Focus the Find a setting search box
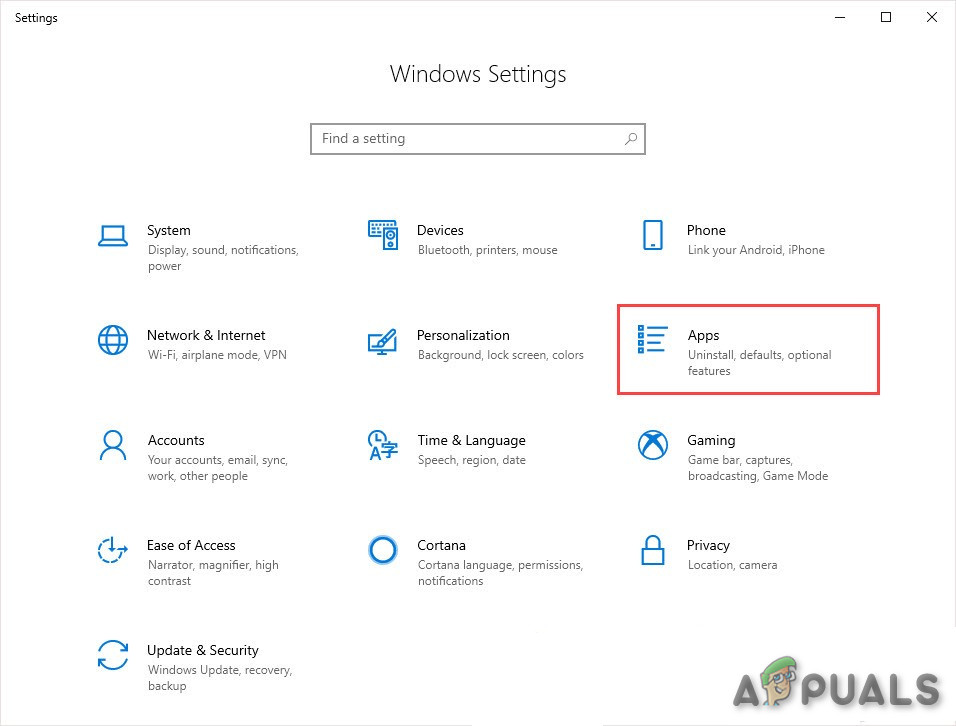The image size is (956, 726). [465, 139]
